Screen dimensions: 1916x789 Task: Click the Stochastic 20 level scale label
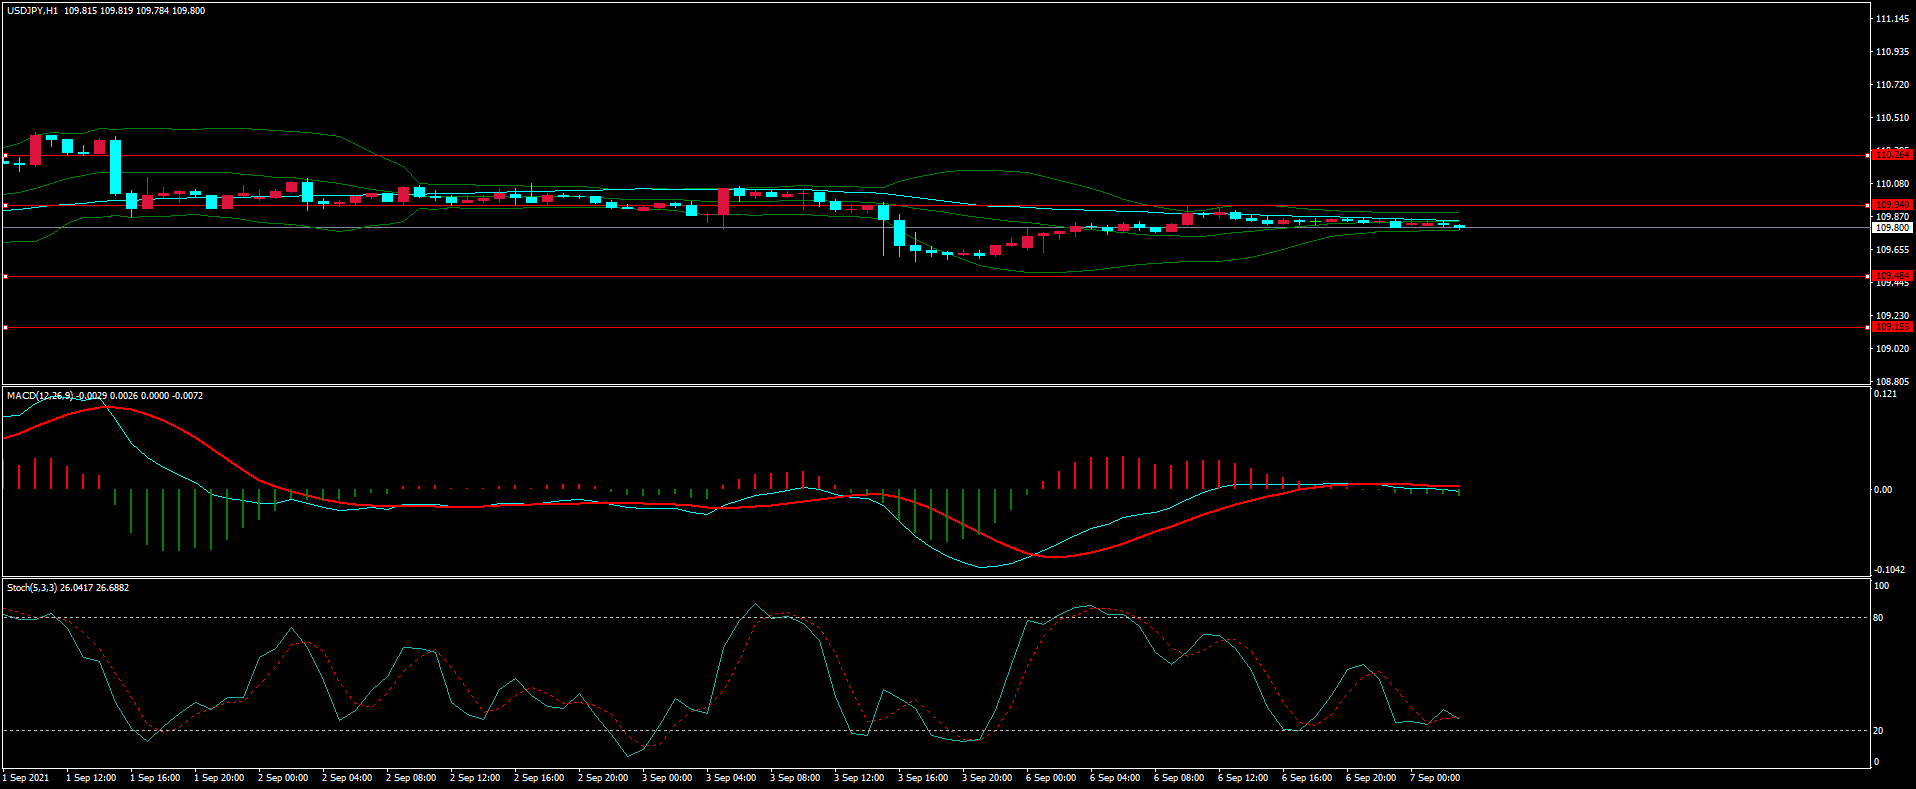pyautogui.click(x=1878, y=731)
